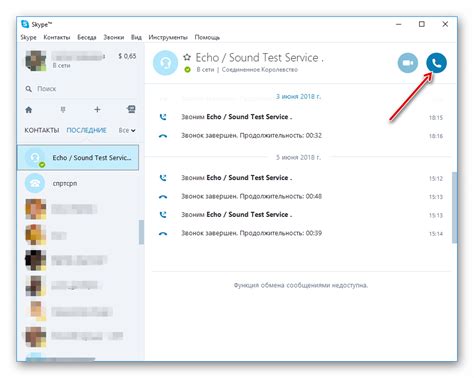
Task: Click the Функция обмена сообщениями недоступна notice
Action: (301, 285)
